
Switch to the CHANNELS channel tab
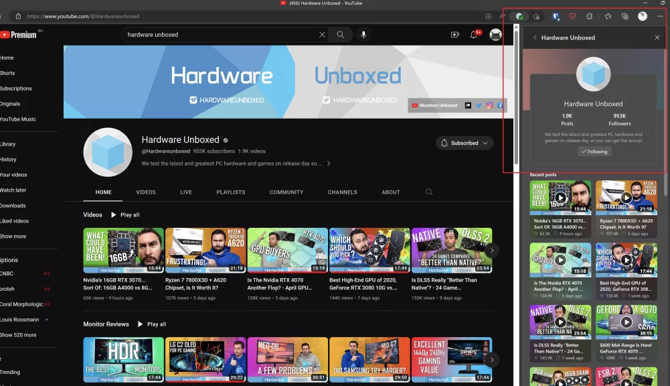point(342,192)
